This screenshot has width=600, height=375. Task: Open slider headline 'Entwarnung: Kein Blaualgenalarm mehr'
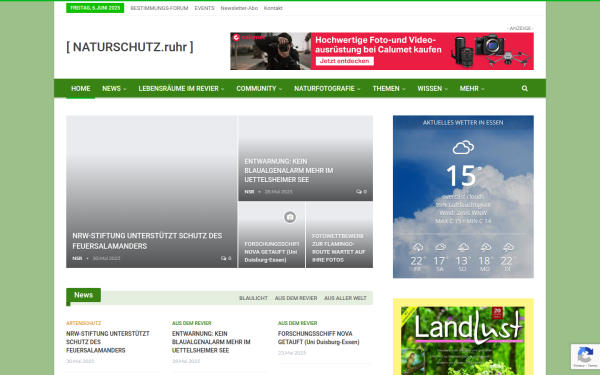click(289, 170)
